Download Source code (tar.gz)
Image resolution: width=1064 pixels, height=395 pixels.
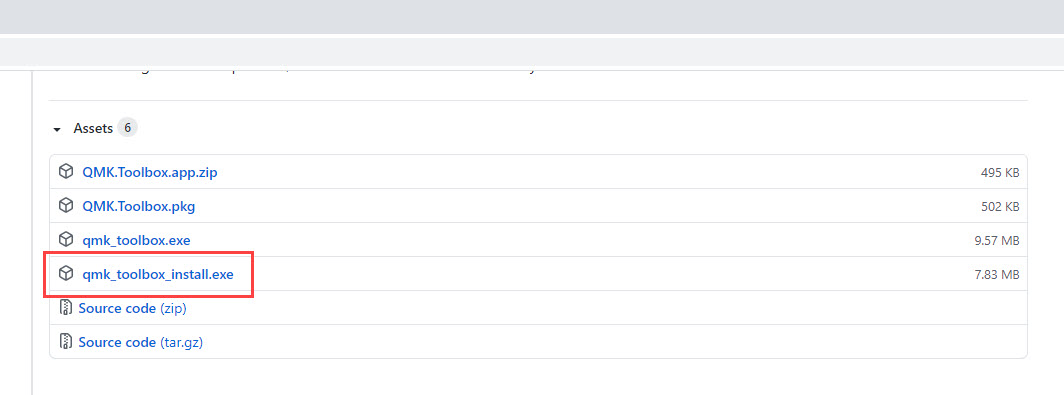pos(140,342)
